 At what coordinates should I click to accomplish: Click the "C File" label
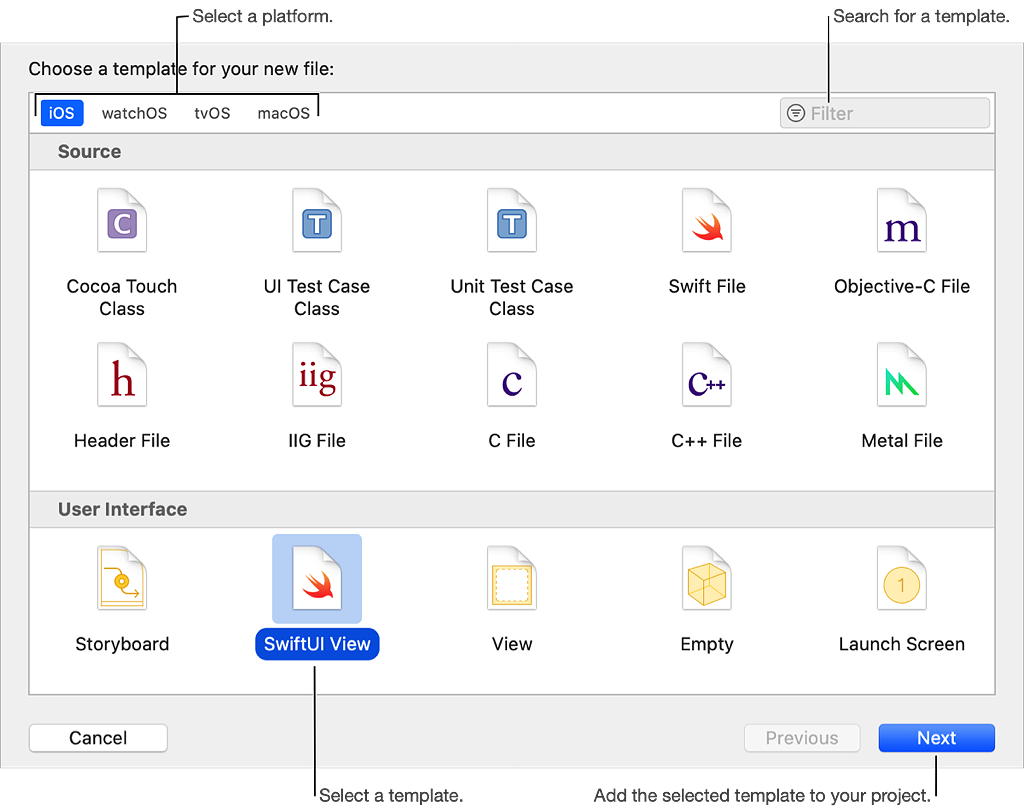click(x=512, y=441)
